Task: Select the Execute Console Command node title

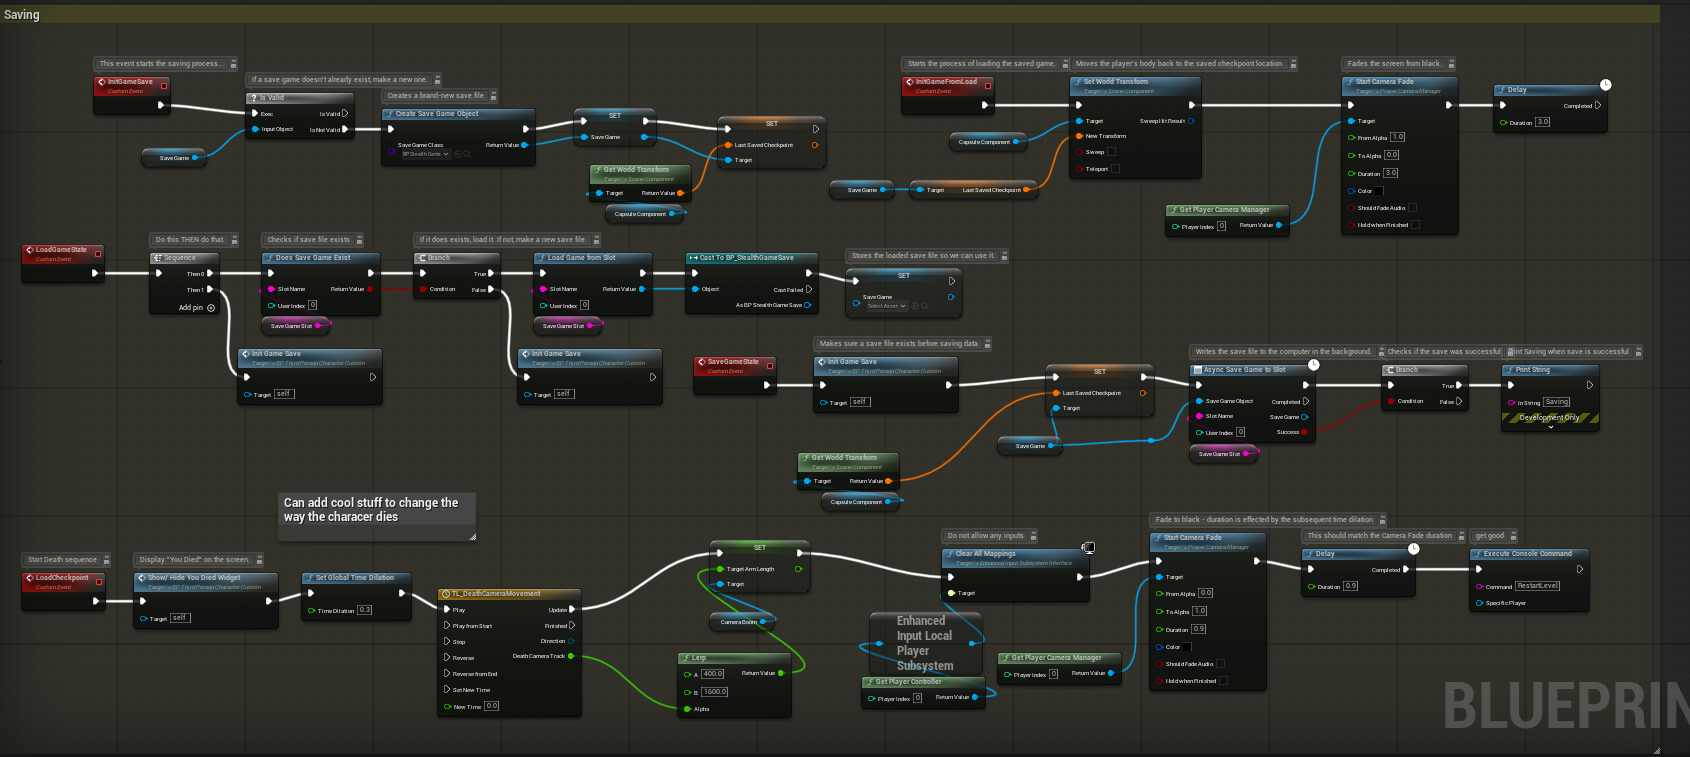Action: (x=1527, y=554)
